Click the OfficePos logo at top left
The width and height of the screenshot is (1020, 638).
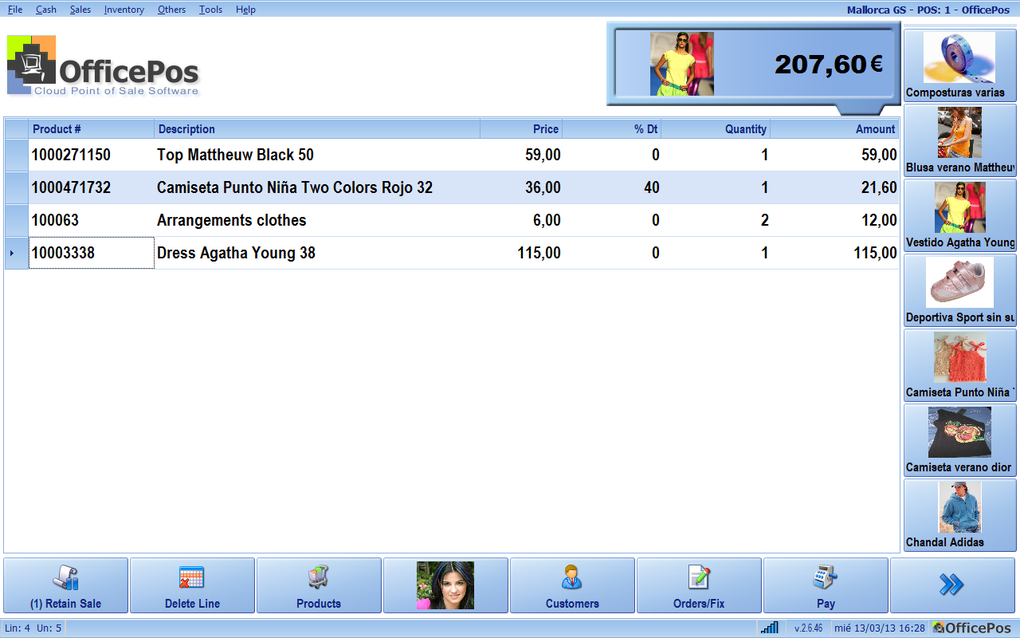[x=102, y=66]
